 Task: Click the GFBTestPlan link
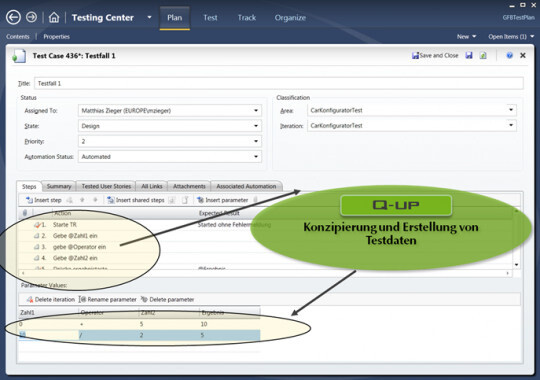[518, 18]
